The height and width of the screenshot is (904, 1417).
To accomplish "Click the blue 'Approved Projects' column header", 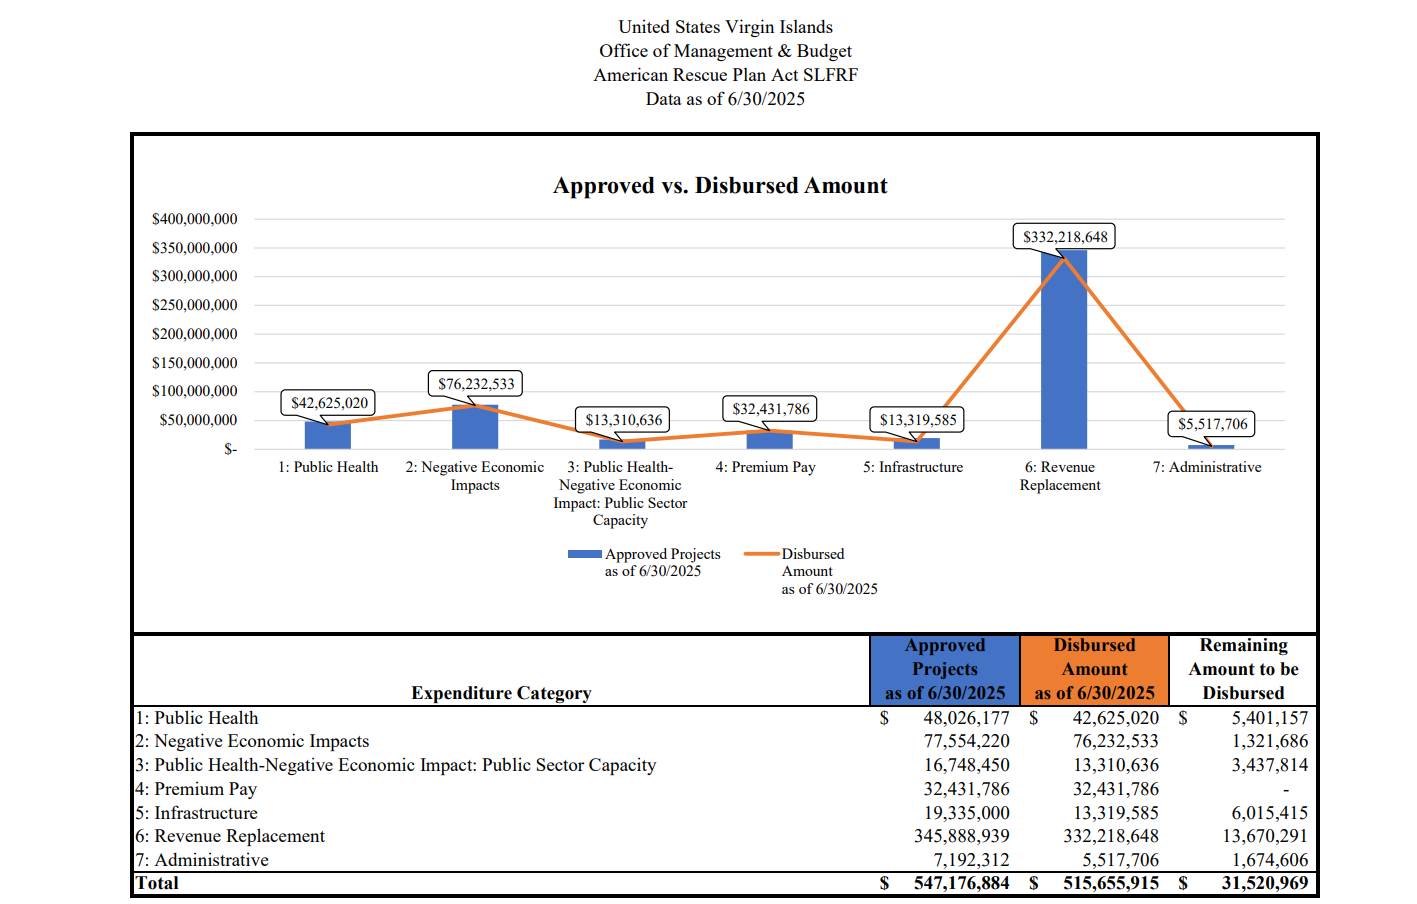I will [x=945, y=670].
